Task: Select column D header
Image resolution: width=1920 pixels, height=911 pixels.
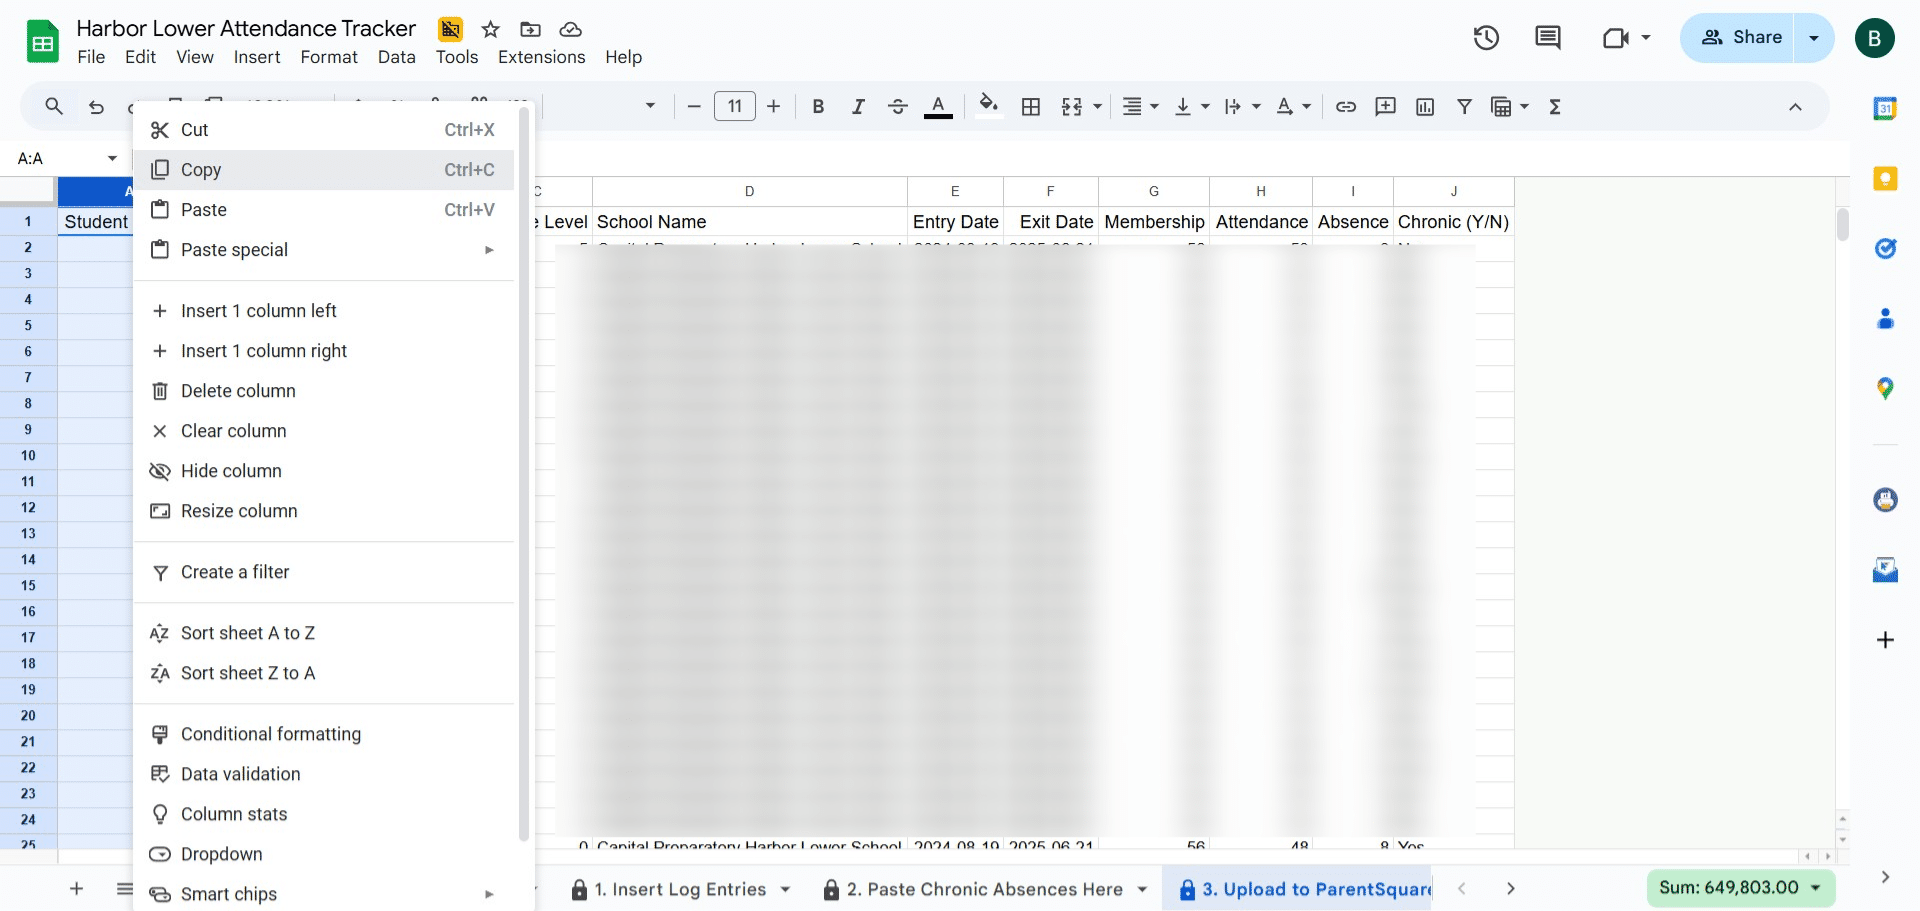Action: tap(749, 191)
